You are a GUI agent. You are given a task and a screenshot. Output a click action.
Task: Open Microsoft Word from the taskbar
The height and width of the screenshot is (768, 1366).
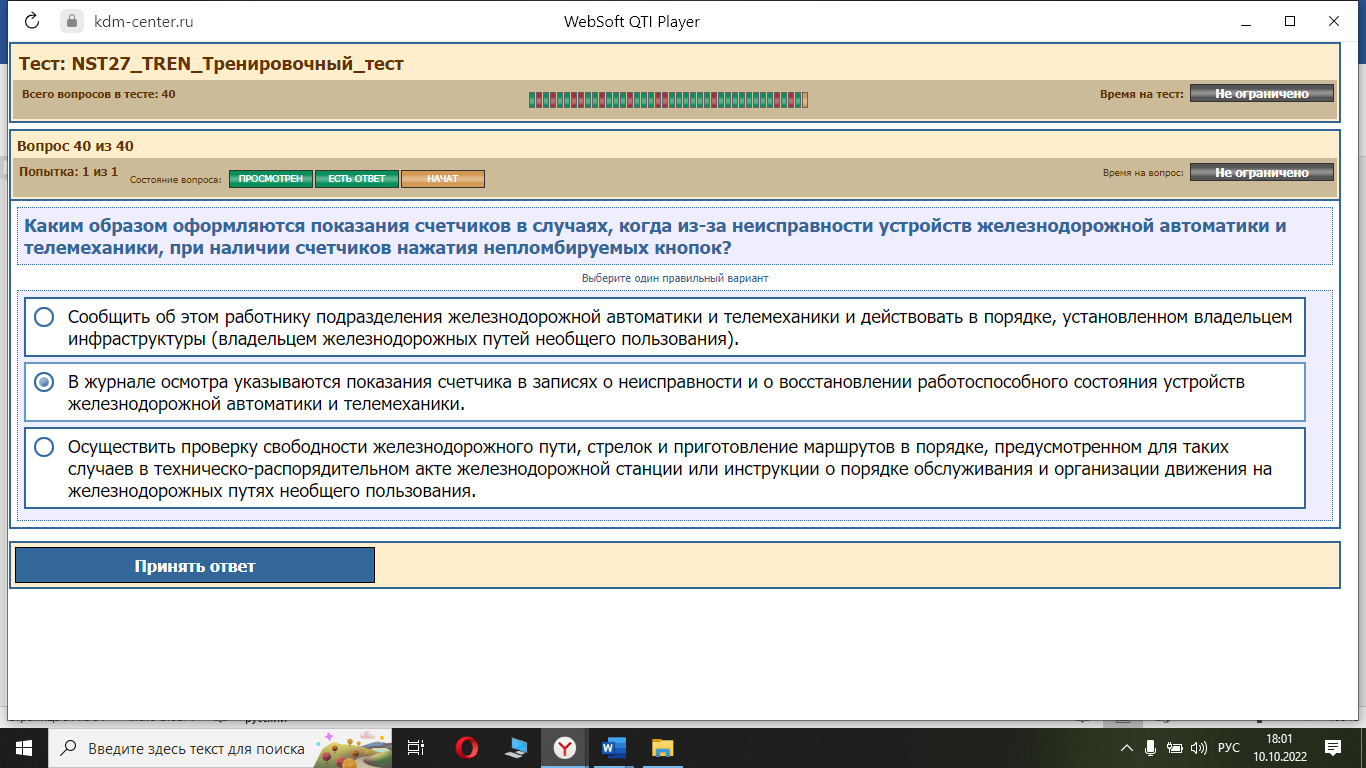613,747
